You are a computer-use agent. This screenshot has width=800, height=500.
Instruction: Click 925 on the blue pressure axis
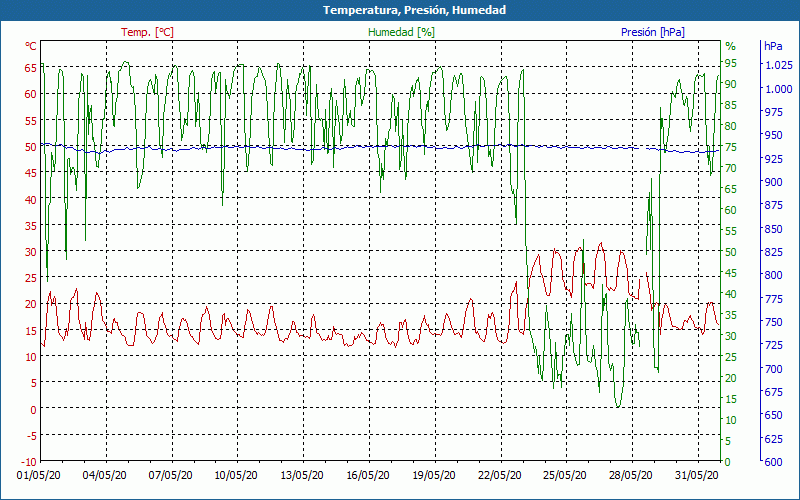[774, 159]
